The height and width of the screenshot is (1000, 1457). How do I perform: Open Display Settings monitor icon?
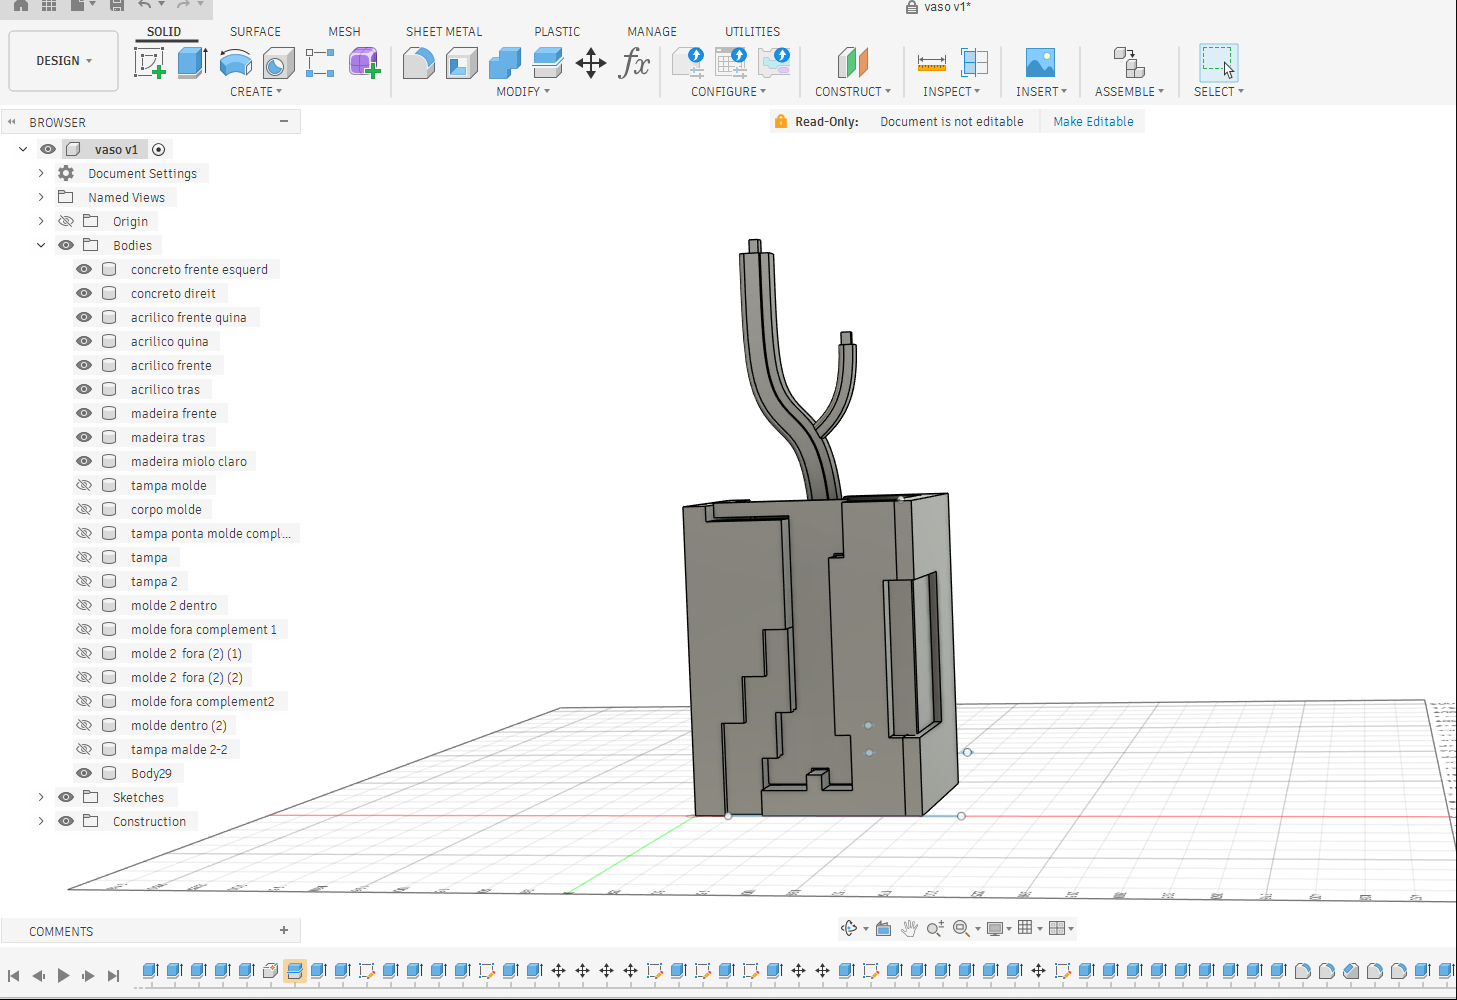tap(995, 928)
